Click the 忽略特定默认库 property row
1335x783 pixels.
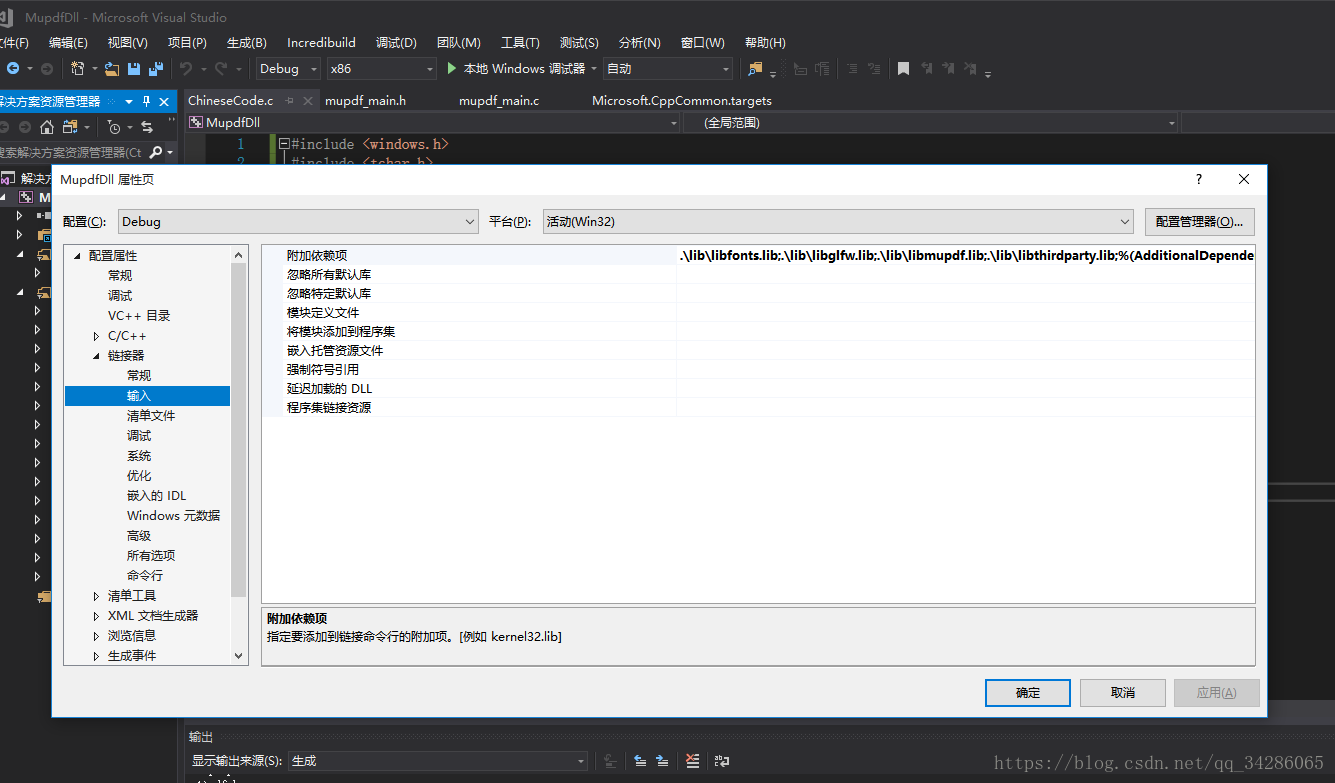pos(758,294)
